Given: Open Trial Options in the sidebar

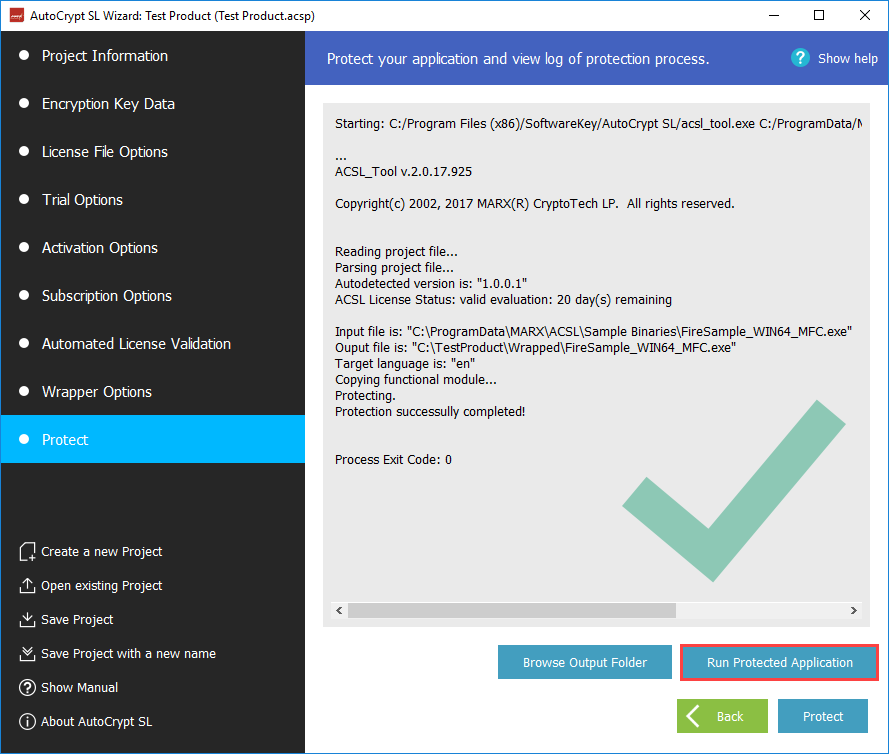Looking at the screenshot, I should tap(153, 200).
